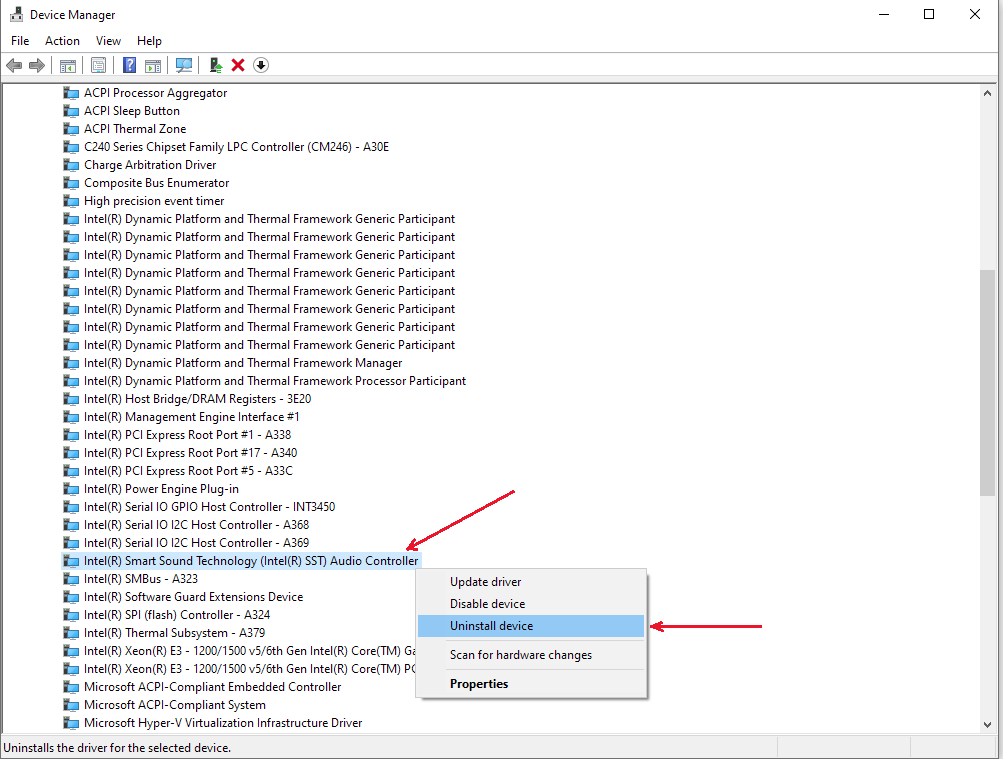Click the scrollbar up arrow
1003x759 pixels.
(x=988, y=93)
